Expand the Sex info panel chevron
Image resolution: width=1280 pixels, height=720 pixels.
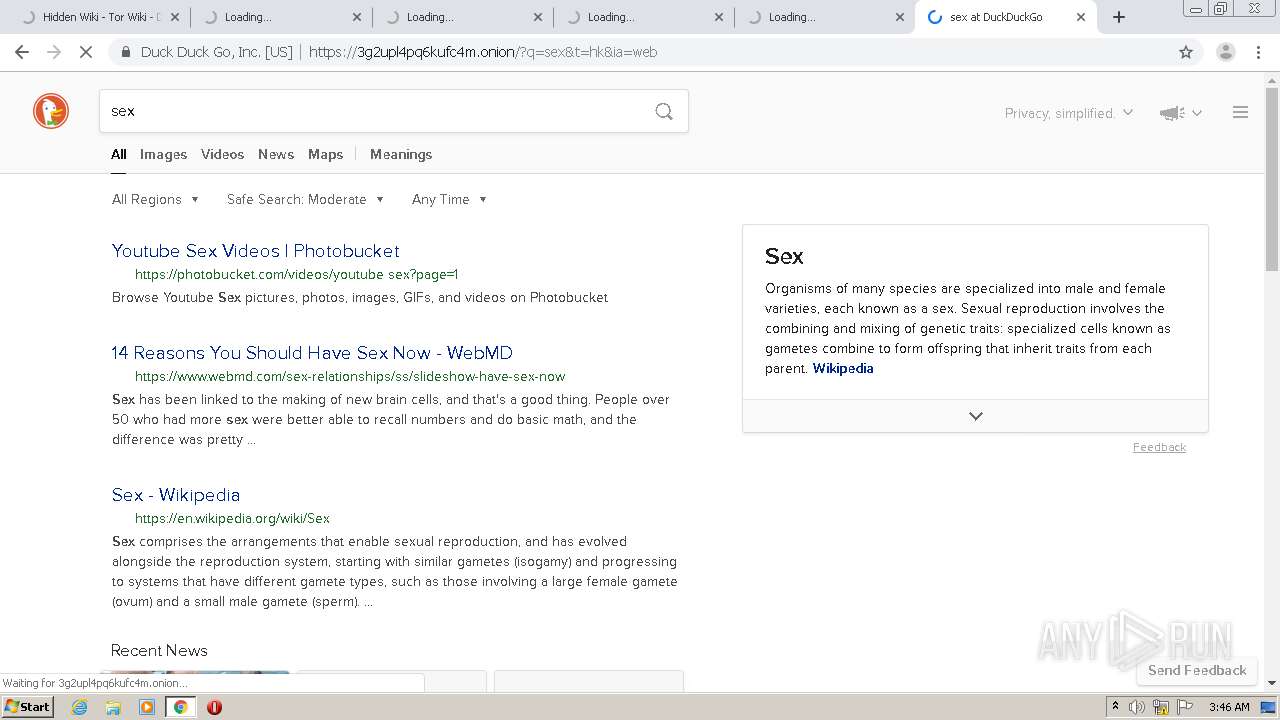pos(975,416)
